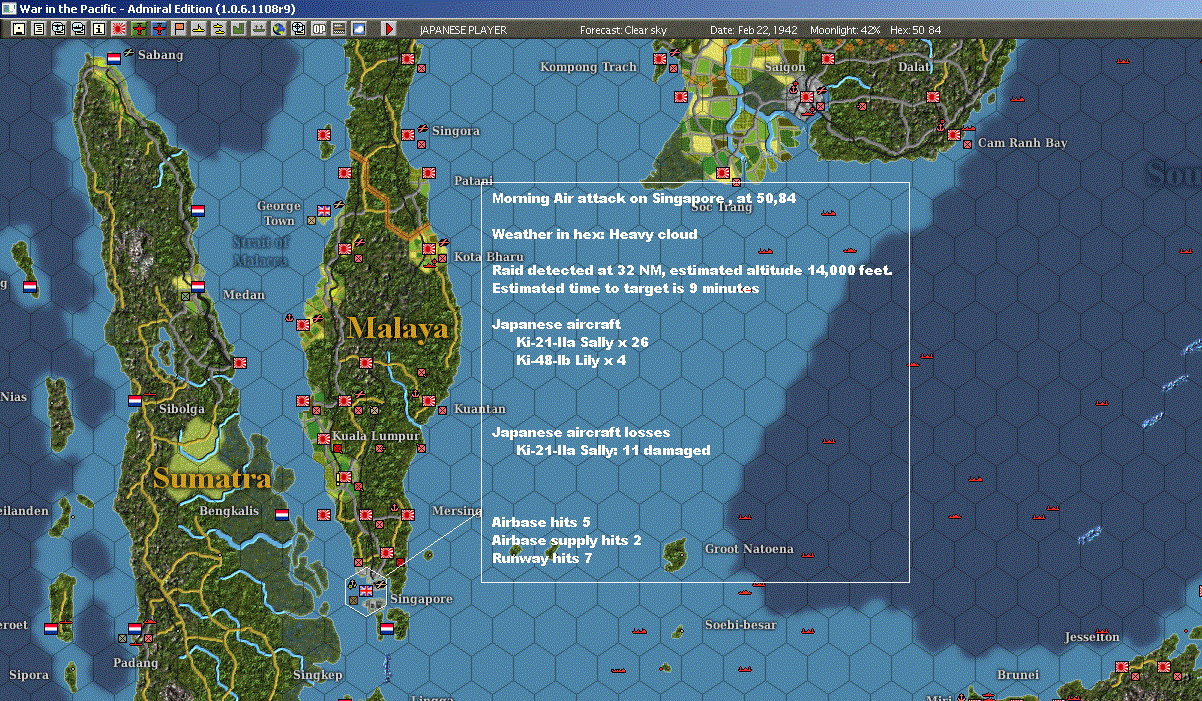The image size is (1202, 701).
Task: Select the Dutch flag base at Medan
Action: tap(198, 287)
